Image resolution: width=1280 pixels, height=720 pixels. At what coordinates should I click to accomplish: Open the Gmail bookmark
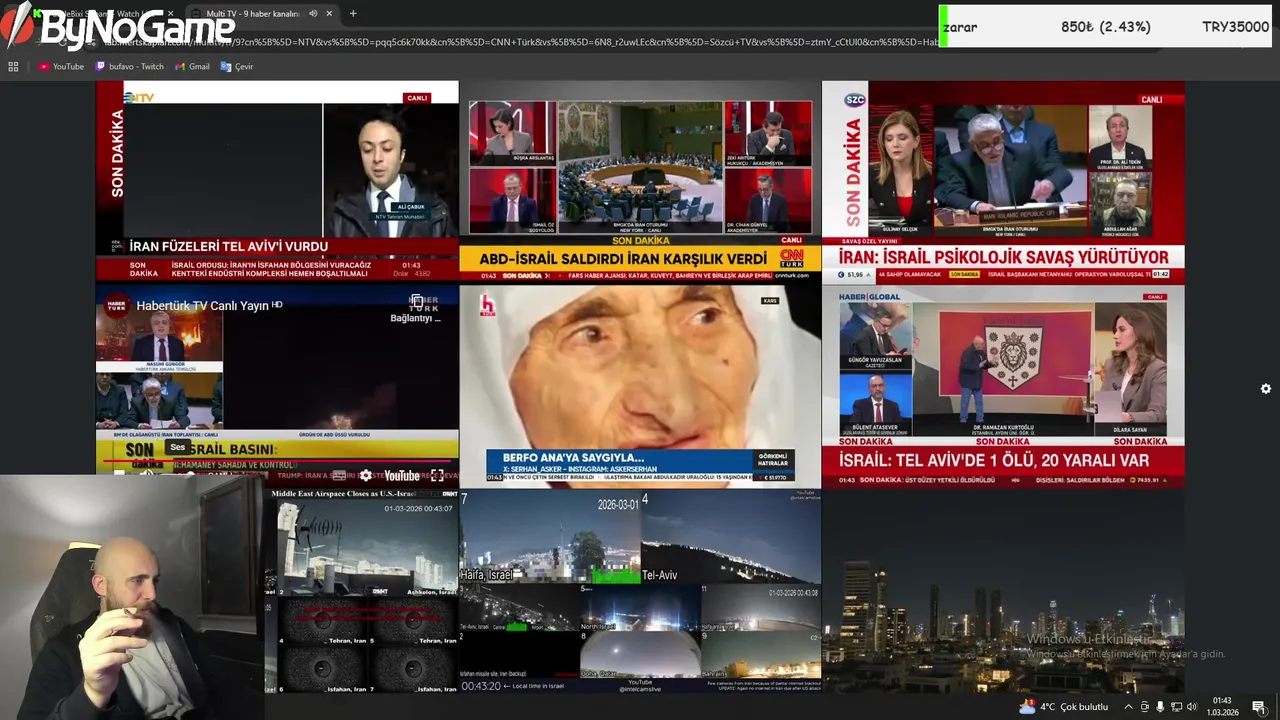coord(192,67)
